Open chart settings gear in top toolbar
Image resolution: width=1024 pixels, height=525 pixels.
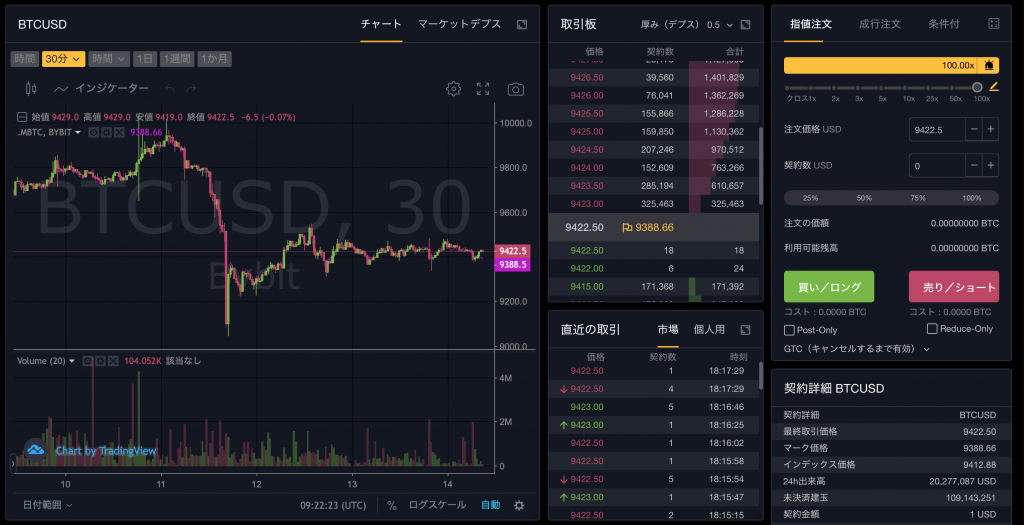click(453, 89)
